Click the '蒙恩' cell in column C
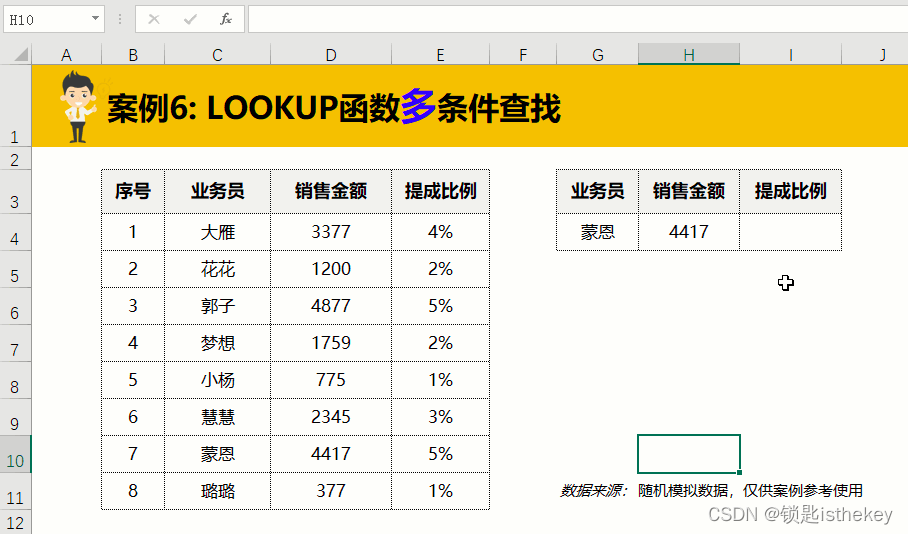This screenshot has width=908, height=534. click(x=217, y=455)
